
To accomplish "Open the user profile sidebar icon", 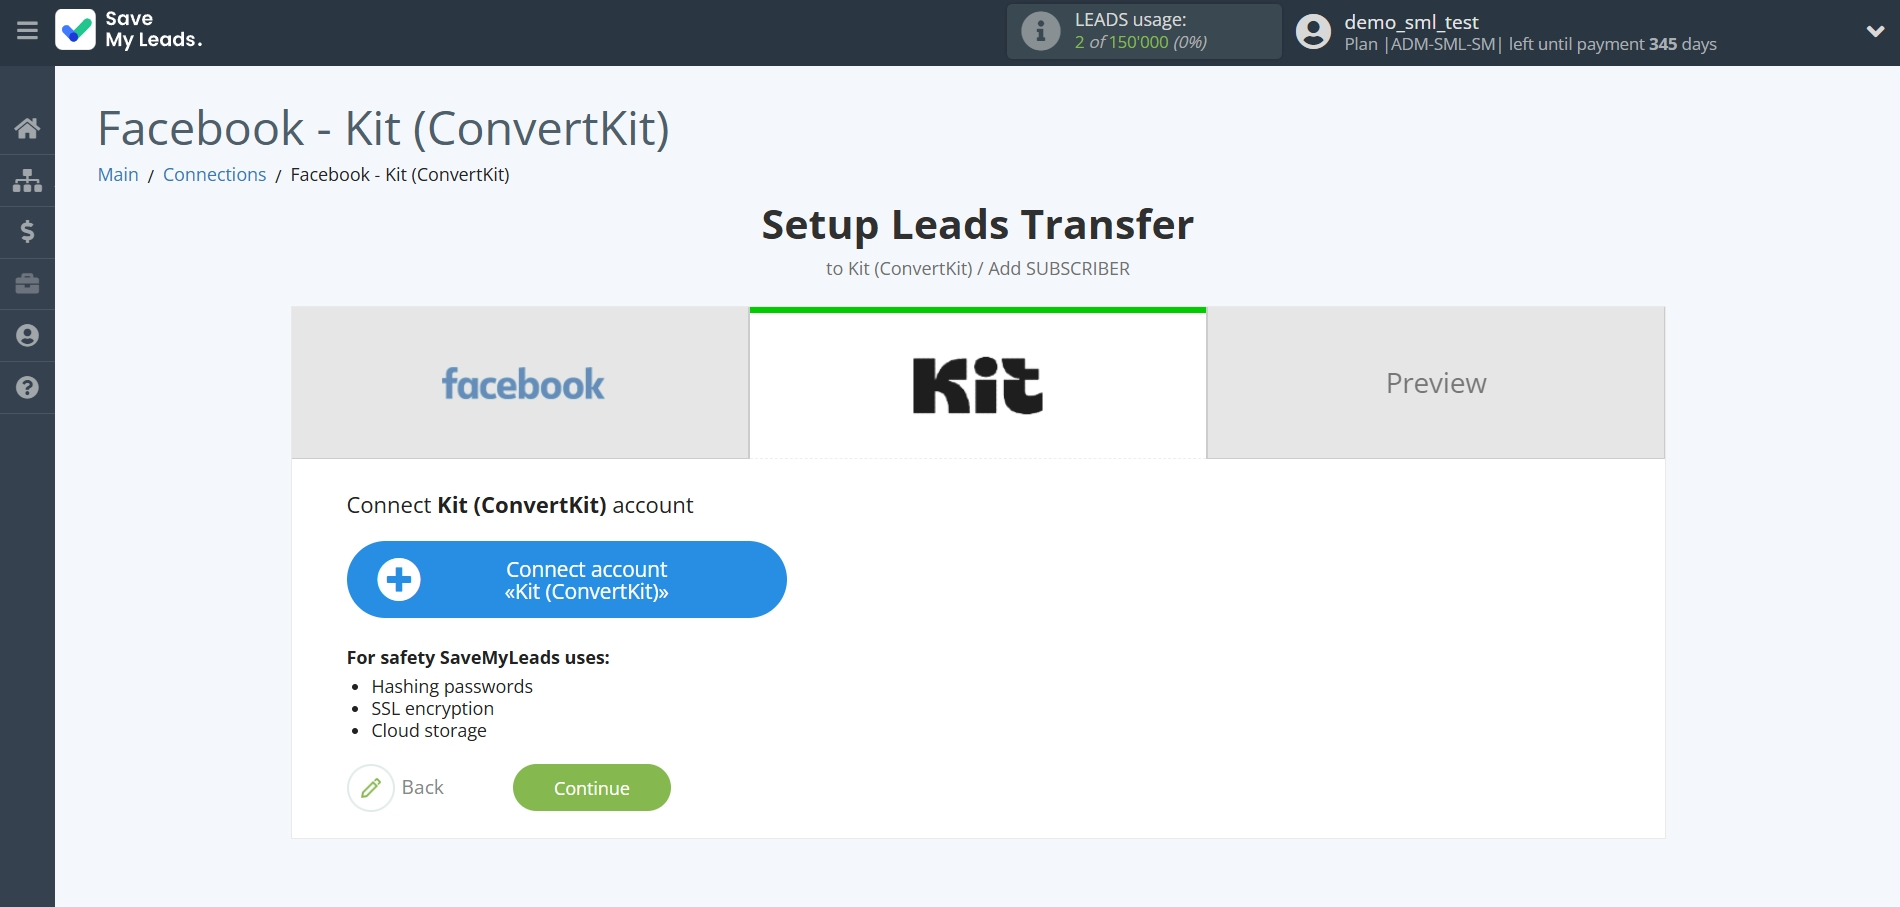I will coord(27,336).
